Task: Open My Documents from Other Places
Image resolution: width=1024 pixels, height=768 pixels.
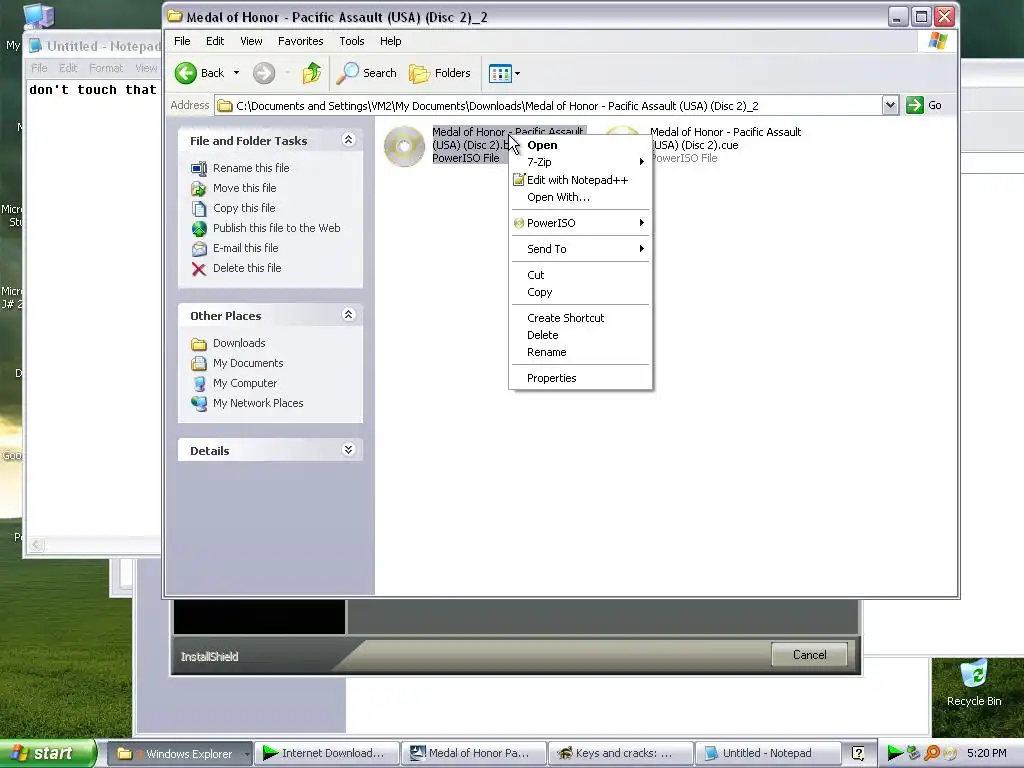Action: (x=248, y=363)
